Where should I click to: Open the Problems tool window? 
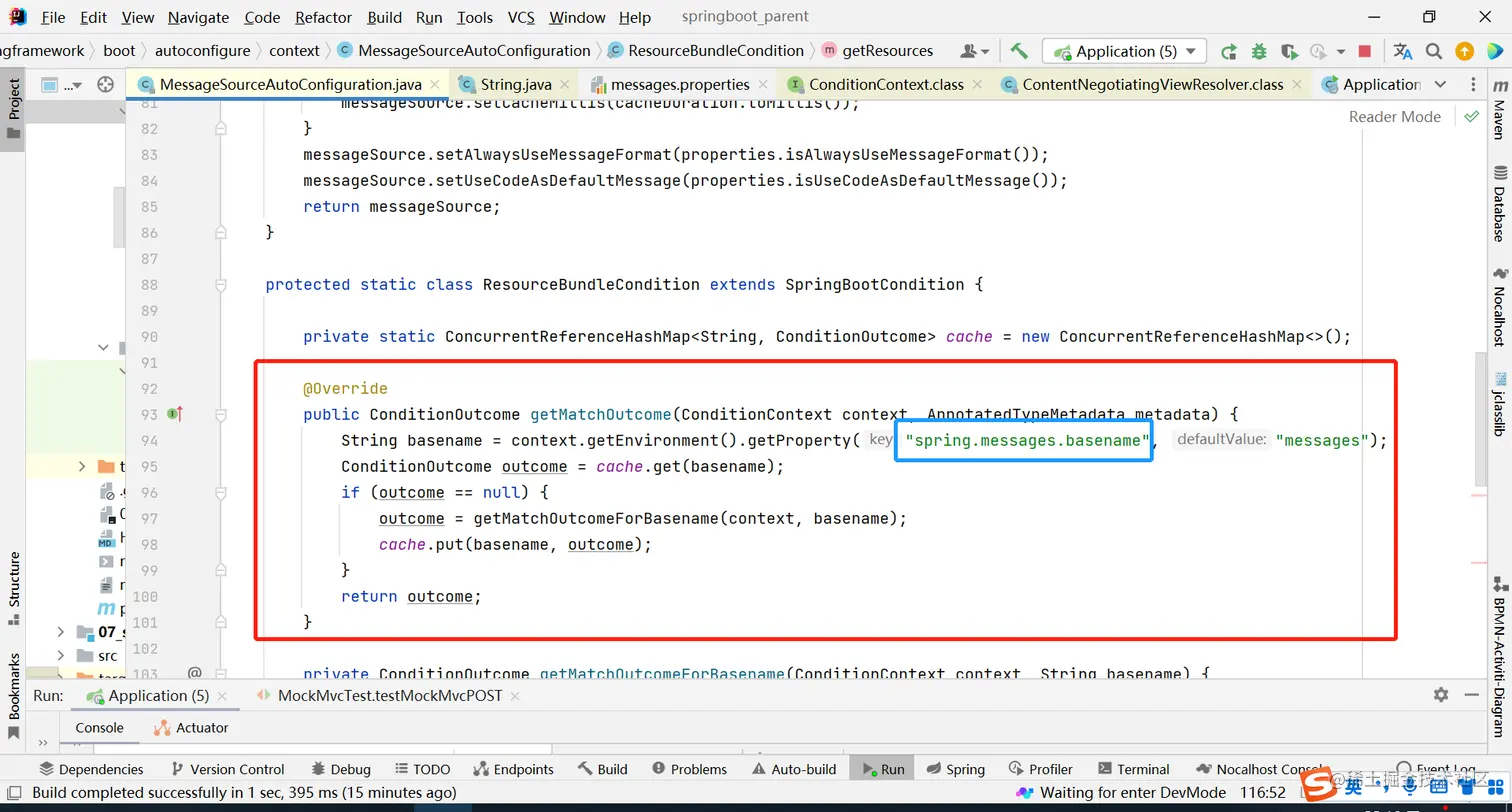coord(689,769)
